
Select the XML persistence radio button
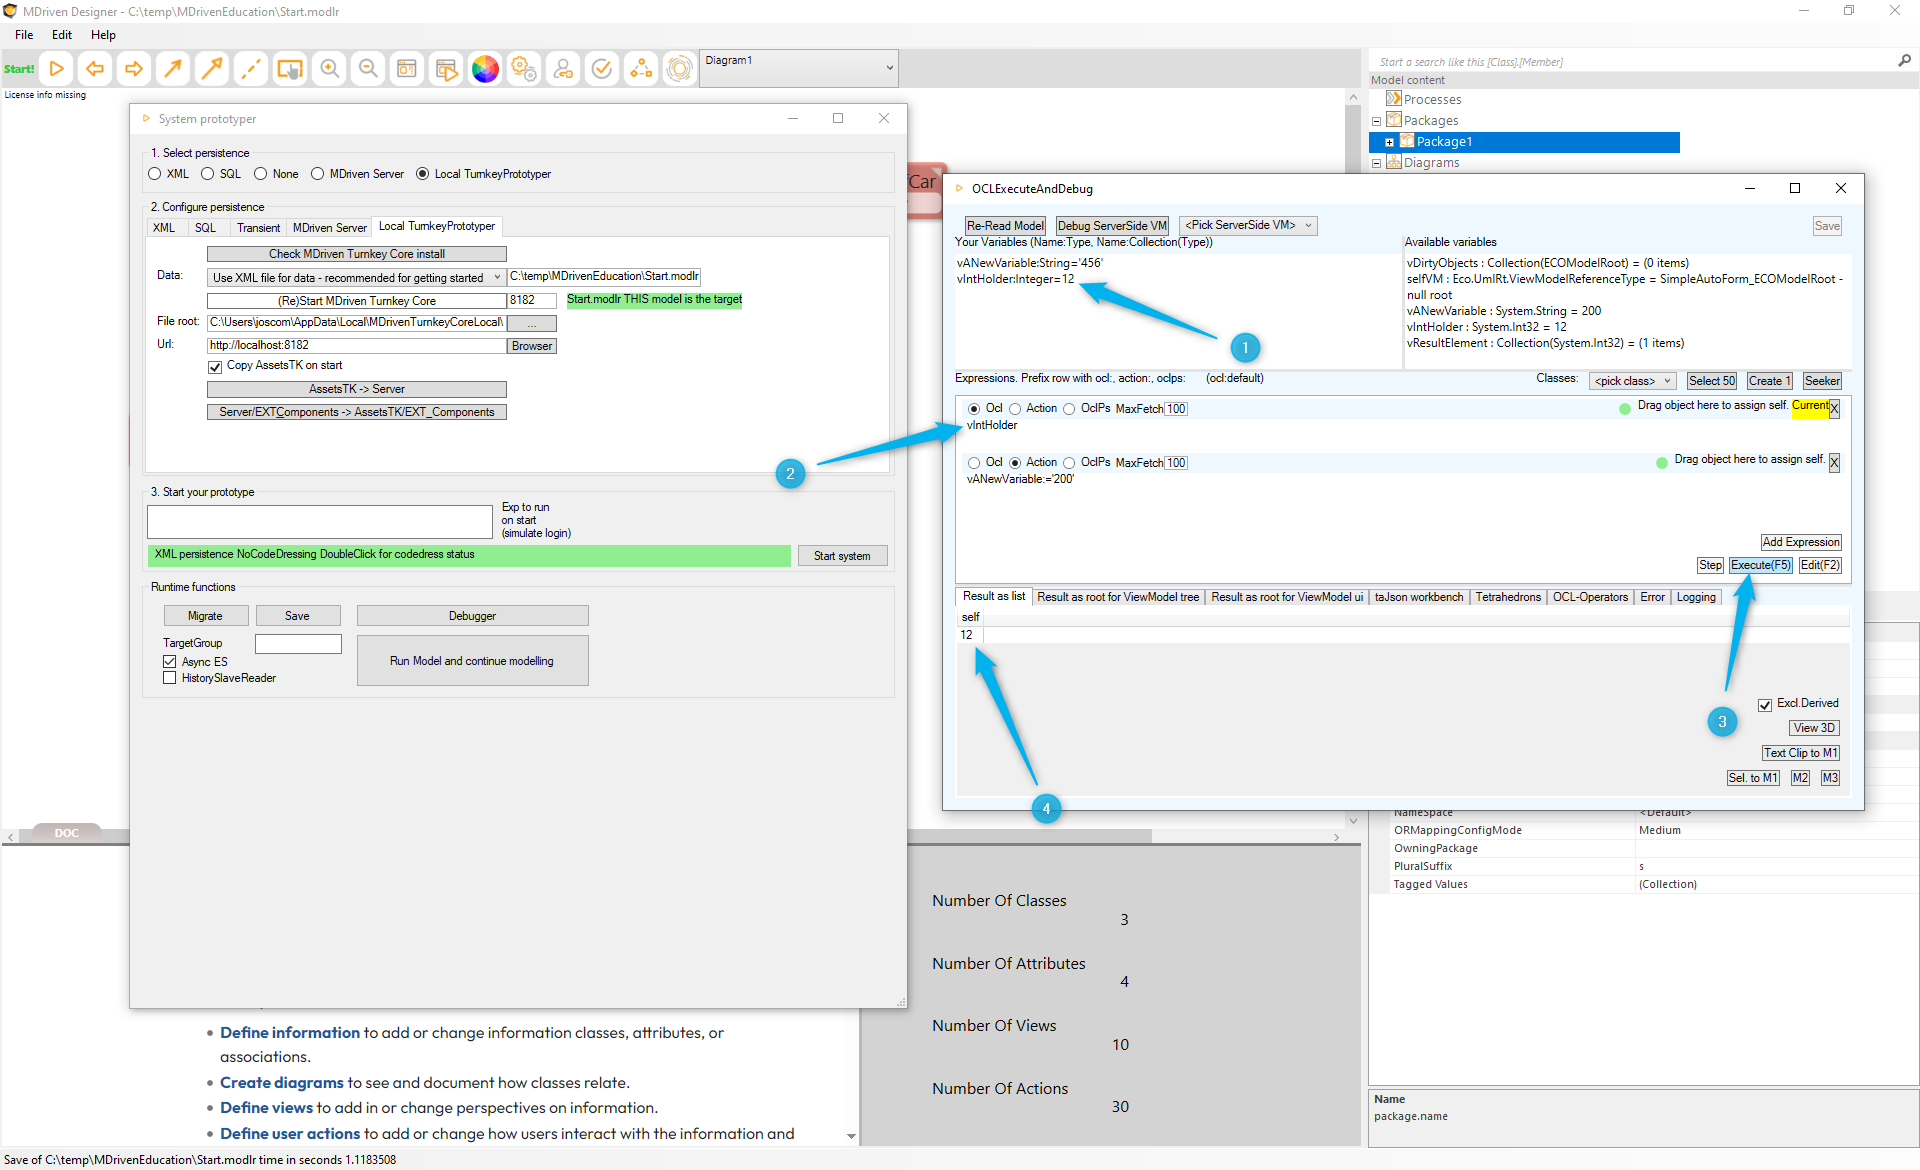[x=155, y=174]
